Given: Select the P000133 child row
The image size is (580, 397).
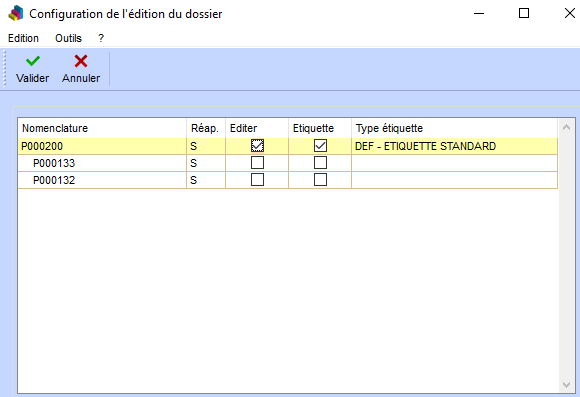Looking at the screenshot, I should pyautogui.click(x=287, y=163).
